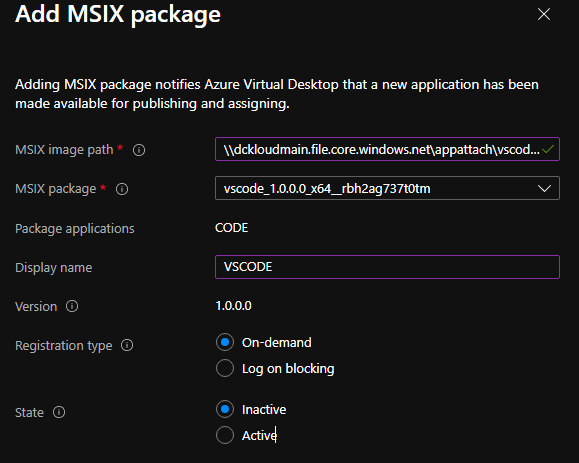Click the Add MSIX package heading
This screenshot has height=463, width=579.
coord(118,15)
